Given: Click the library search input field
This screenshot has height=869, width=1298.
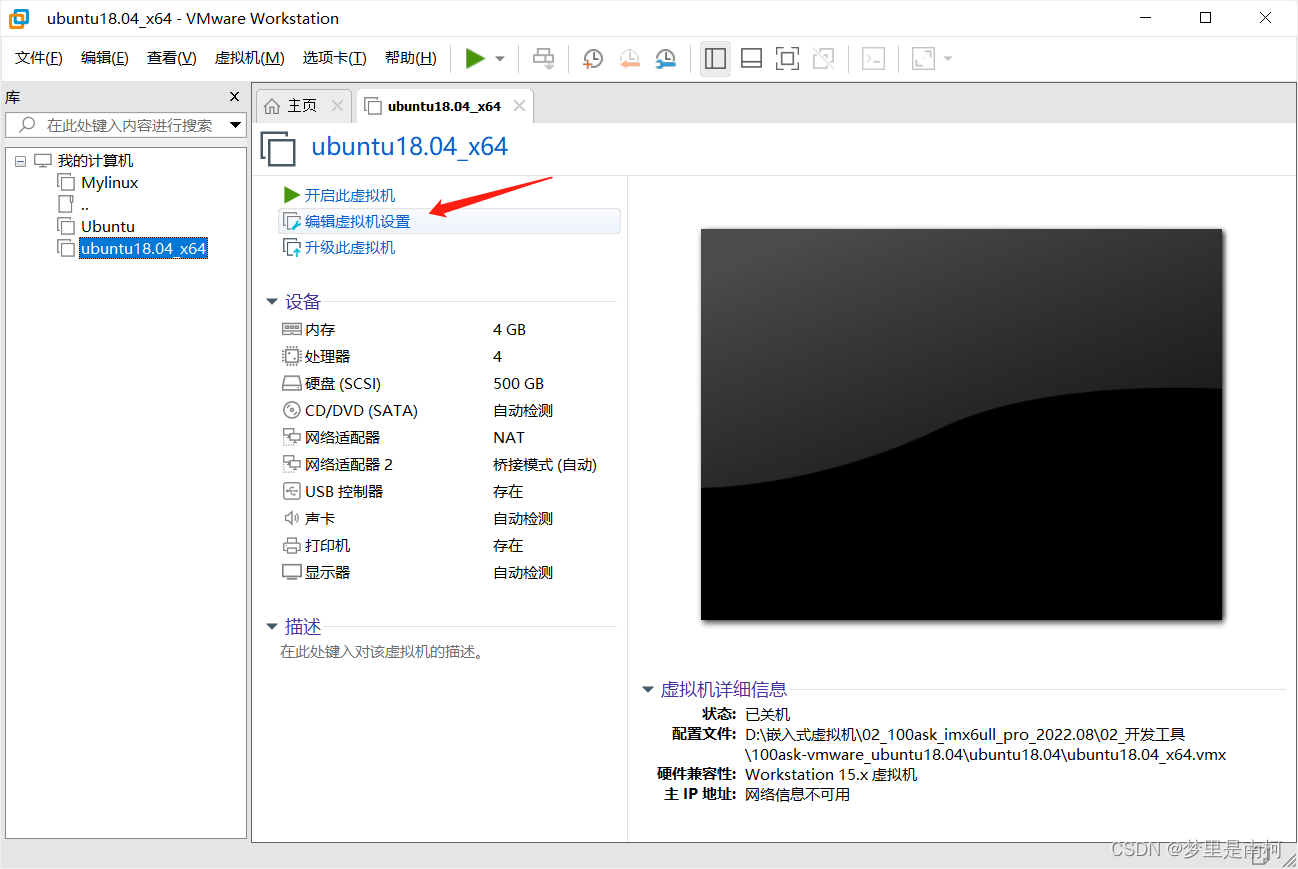Looking at the screenshot, I should pos(126,125).
